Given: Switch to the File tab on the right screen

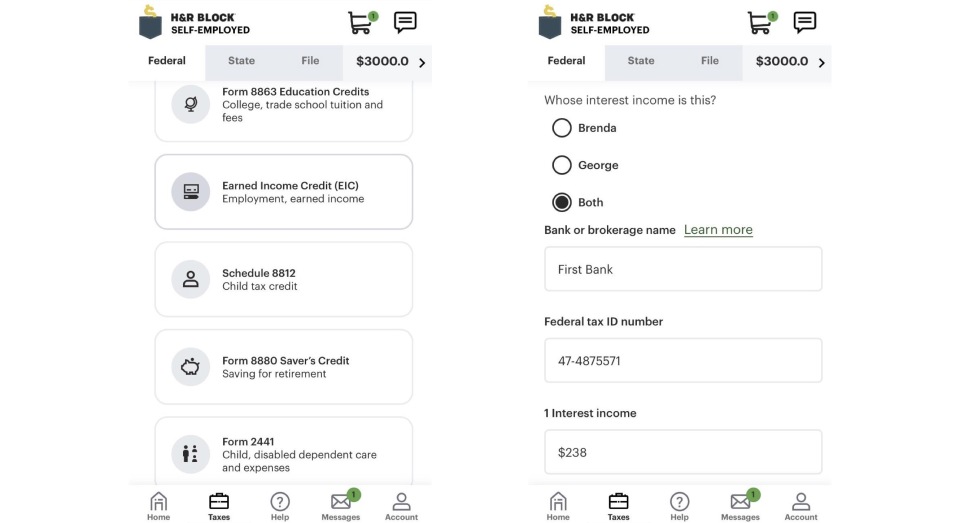Looking at the screenshot, I should click(710, 61).
